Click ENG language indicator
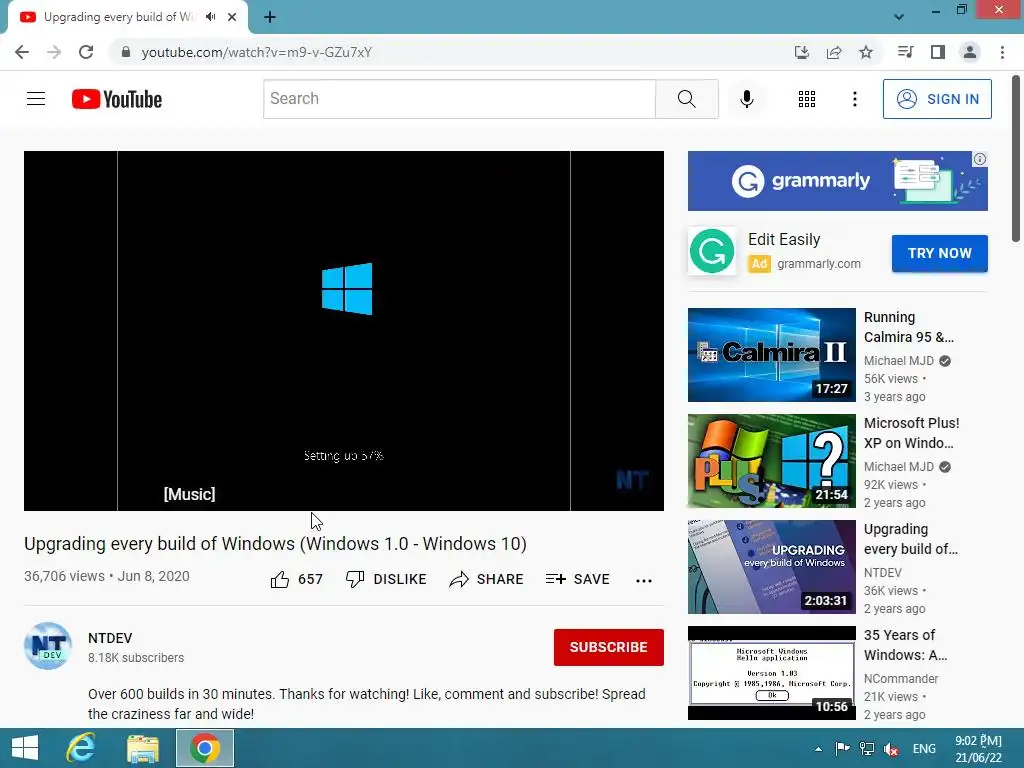The width and height of the screenshot is (1024, 768). point(924,749)
